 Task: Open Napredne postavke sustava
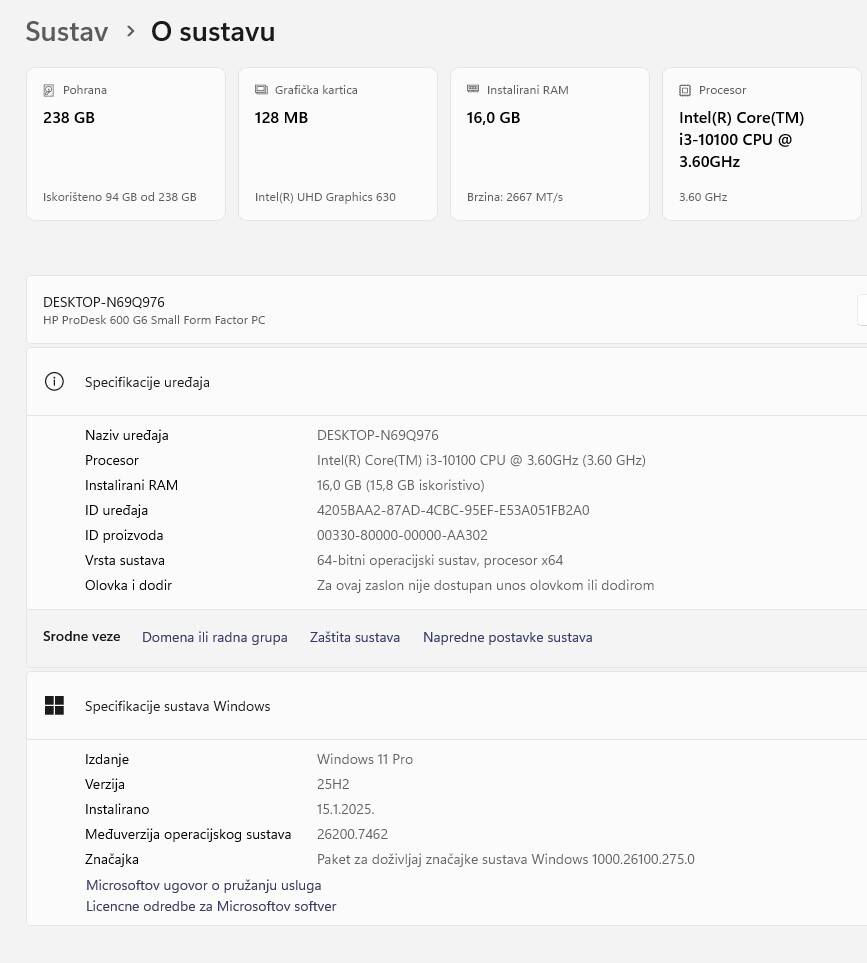pos(507,637)
